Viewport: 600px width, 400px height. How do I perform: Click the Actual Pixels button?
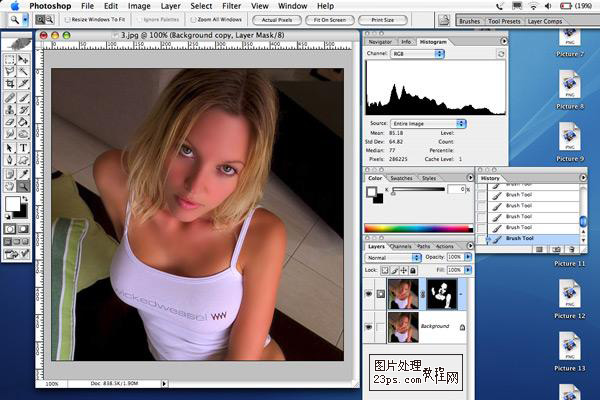(277, 20)
